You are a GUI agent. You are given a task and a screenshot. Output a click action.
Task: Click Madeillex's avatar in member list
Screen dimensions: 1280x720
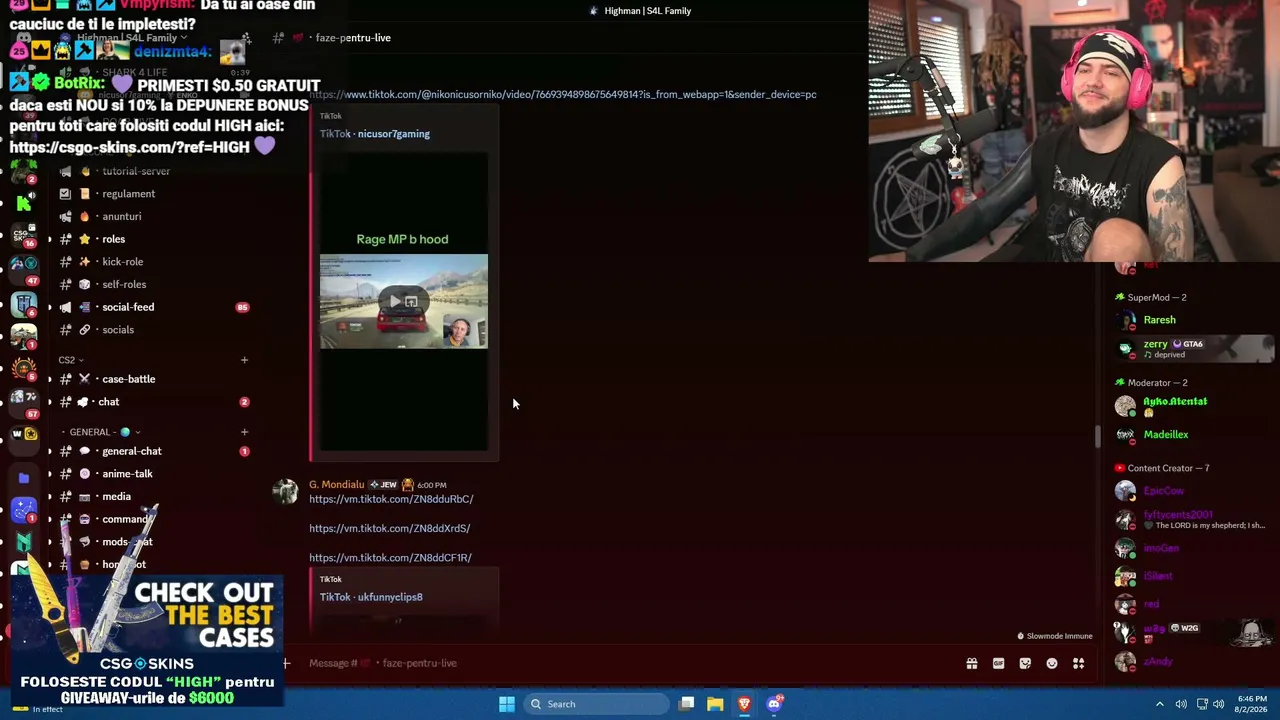(1126, 435)
